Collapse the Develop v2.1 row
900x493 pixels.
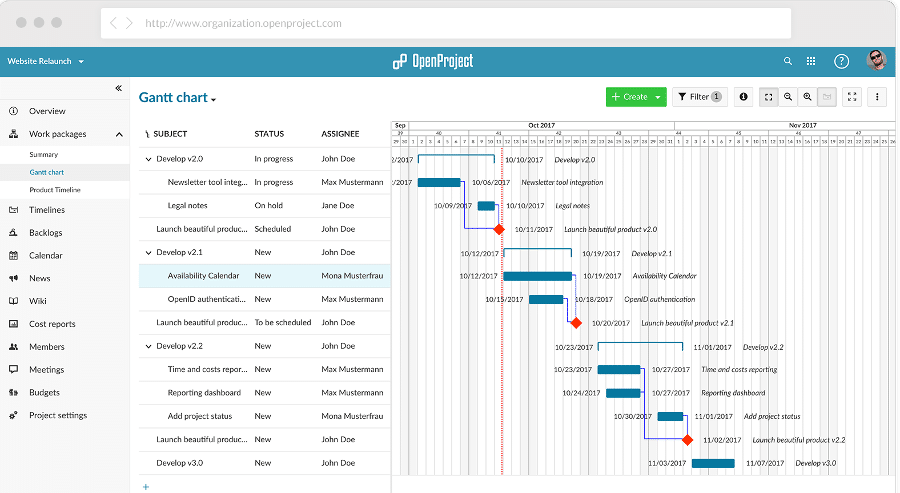click(148, 253)
